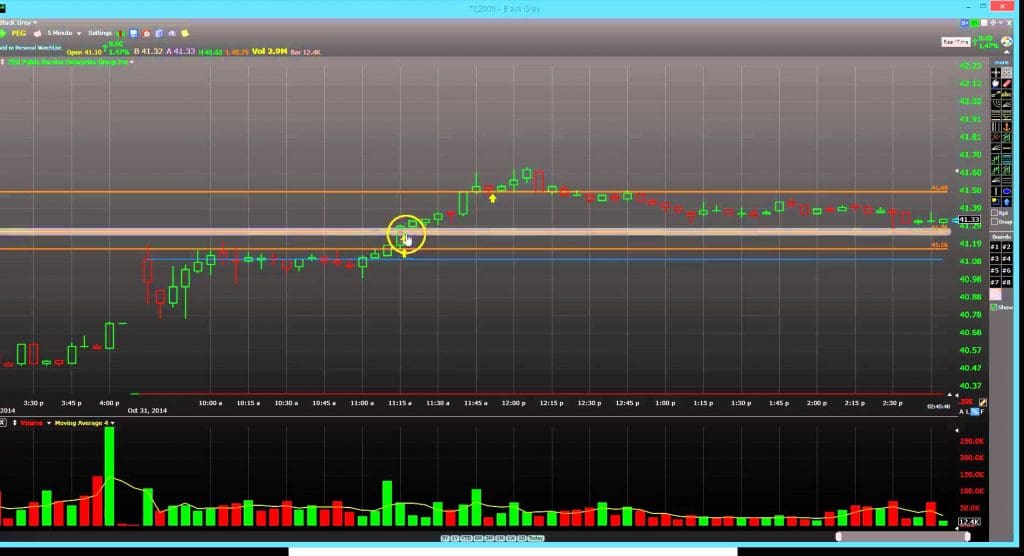Screen dimensions: 1024x556
Task: Select percent scale option
Action: (975, 412)
